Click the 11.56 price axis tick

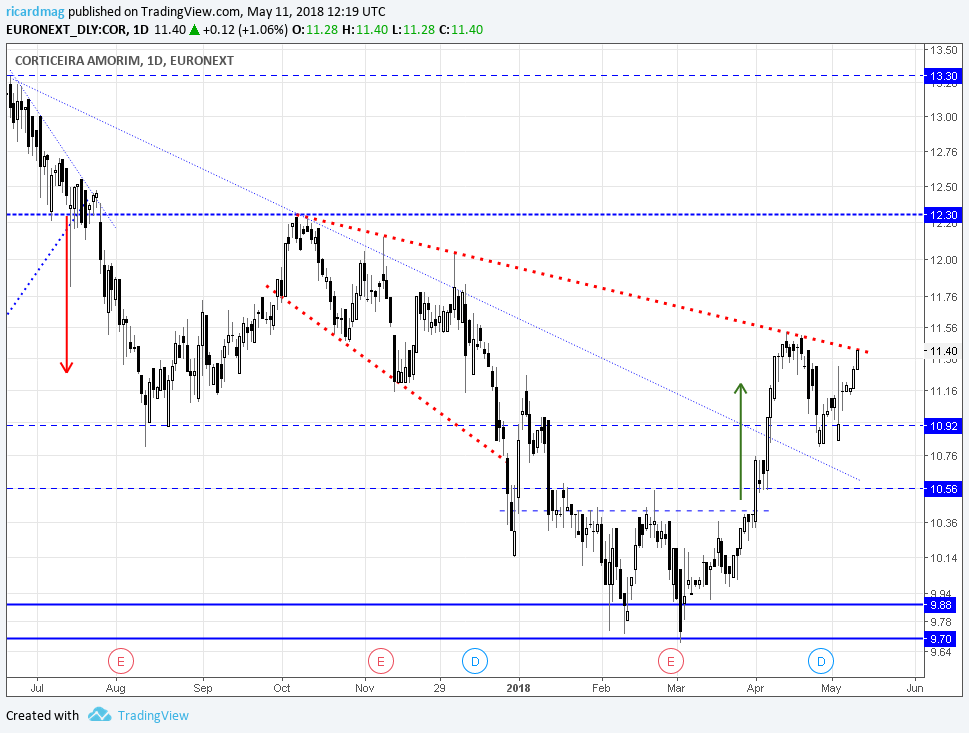click(944, 328)
